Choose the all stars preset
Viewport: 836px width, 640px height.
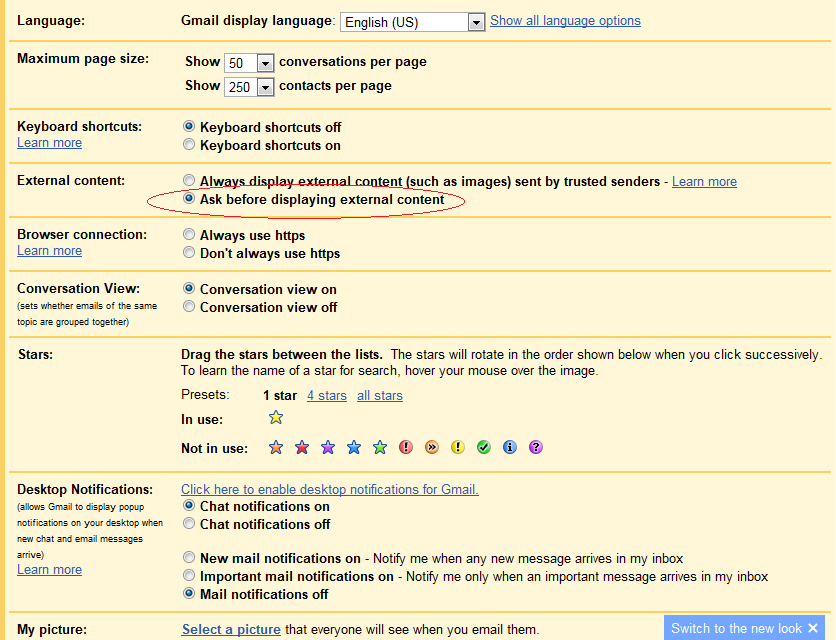point(379,395)
